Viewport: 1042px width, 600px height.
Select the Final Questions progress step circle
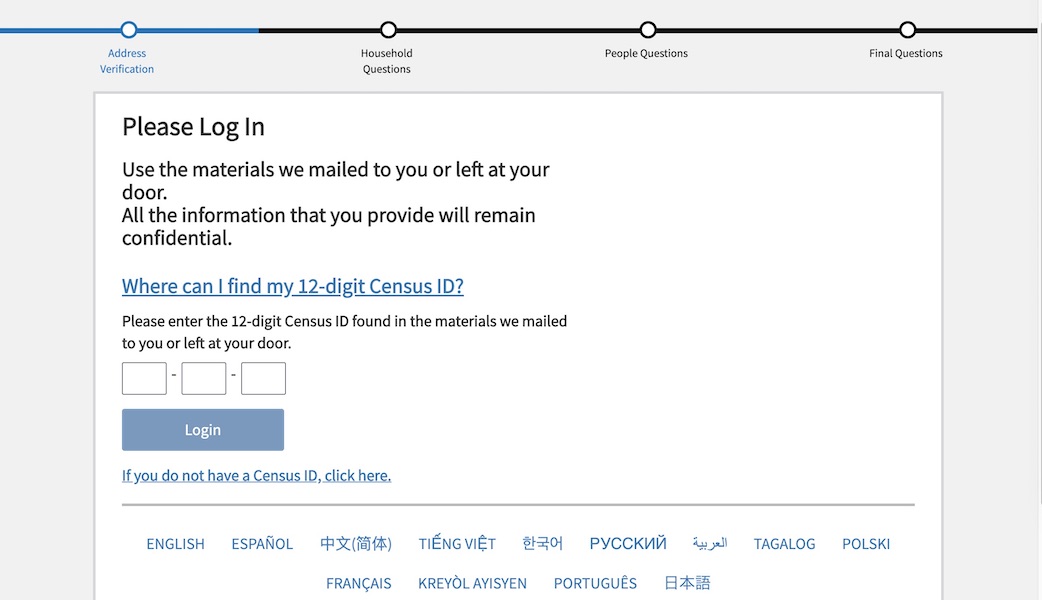(x=907, y=30)
